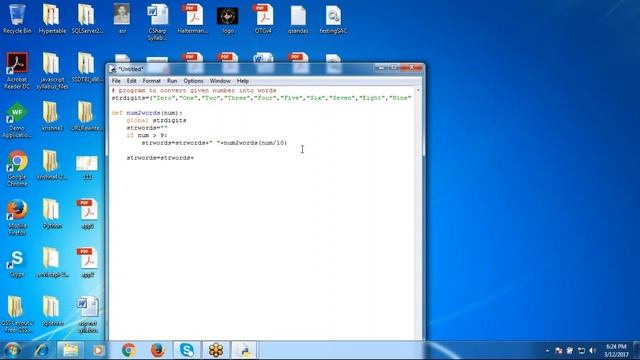The width and height of the screenshot is (640, 360).
Task: Select the sqlserver folder on desktop
Action: pos(52,311)
